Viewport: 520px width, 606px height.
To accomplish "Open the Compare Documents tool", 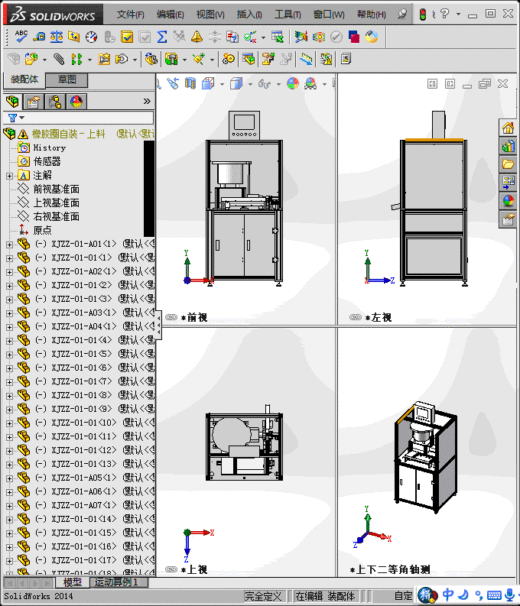I will tap(232, 37).
